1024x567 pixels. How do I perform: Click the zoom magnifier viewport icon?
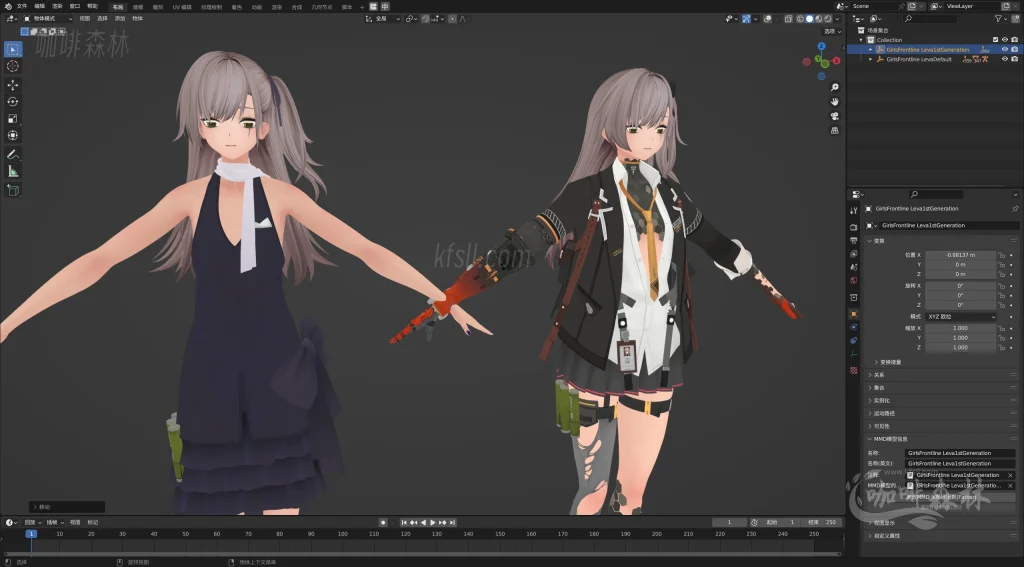point(835,87)
